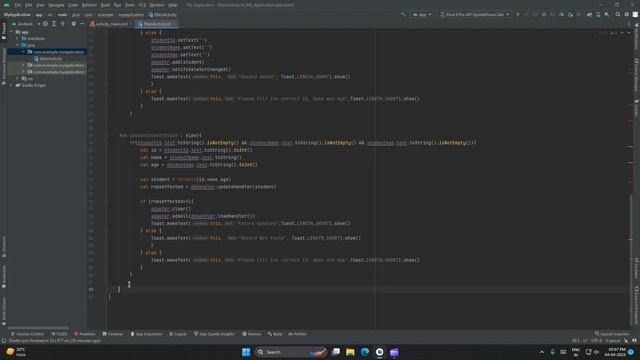
Task: Open the Services tool window
Action: 251,334
